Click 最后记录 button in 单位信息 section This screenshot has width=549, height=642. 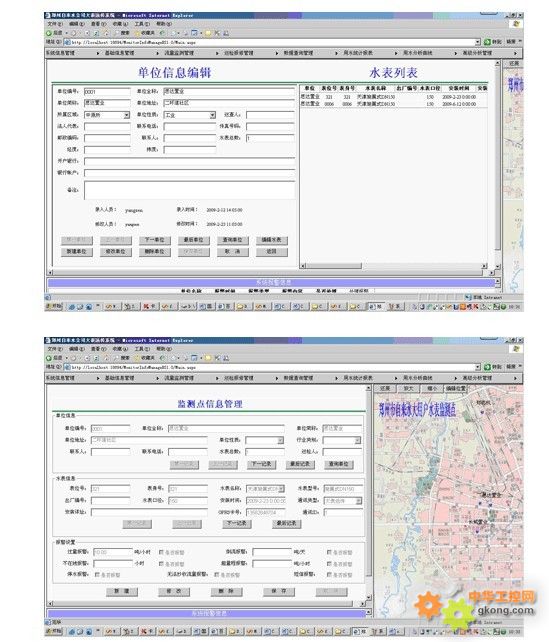point(300,464)
